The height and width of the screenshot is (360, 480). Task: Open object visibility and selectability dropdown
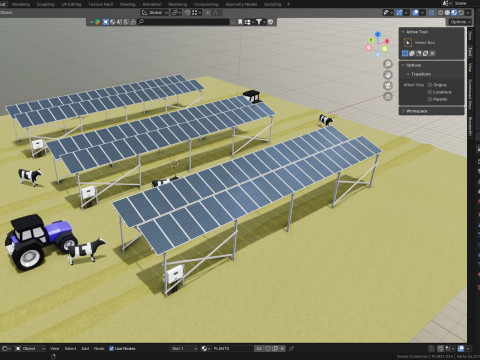(387, 13)
